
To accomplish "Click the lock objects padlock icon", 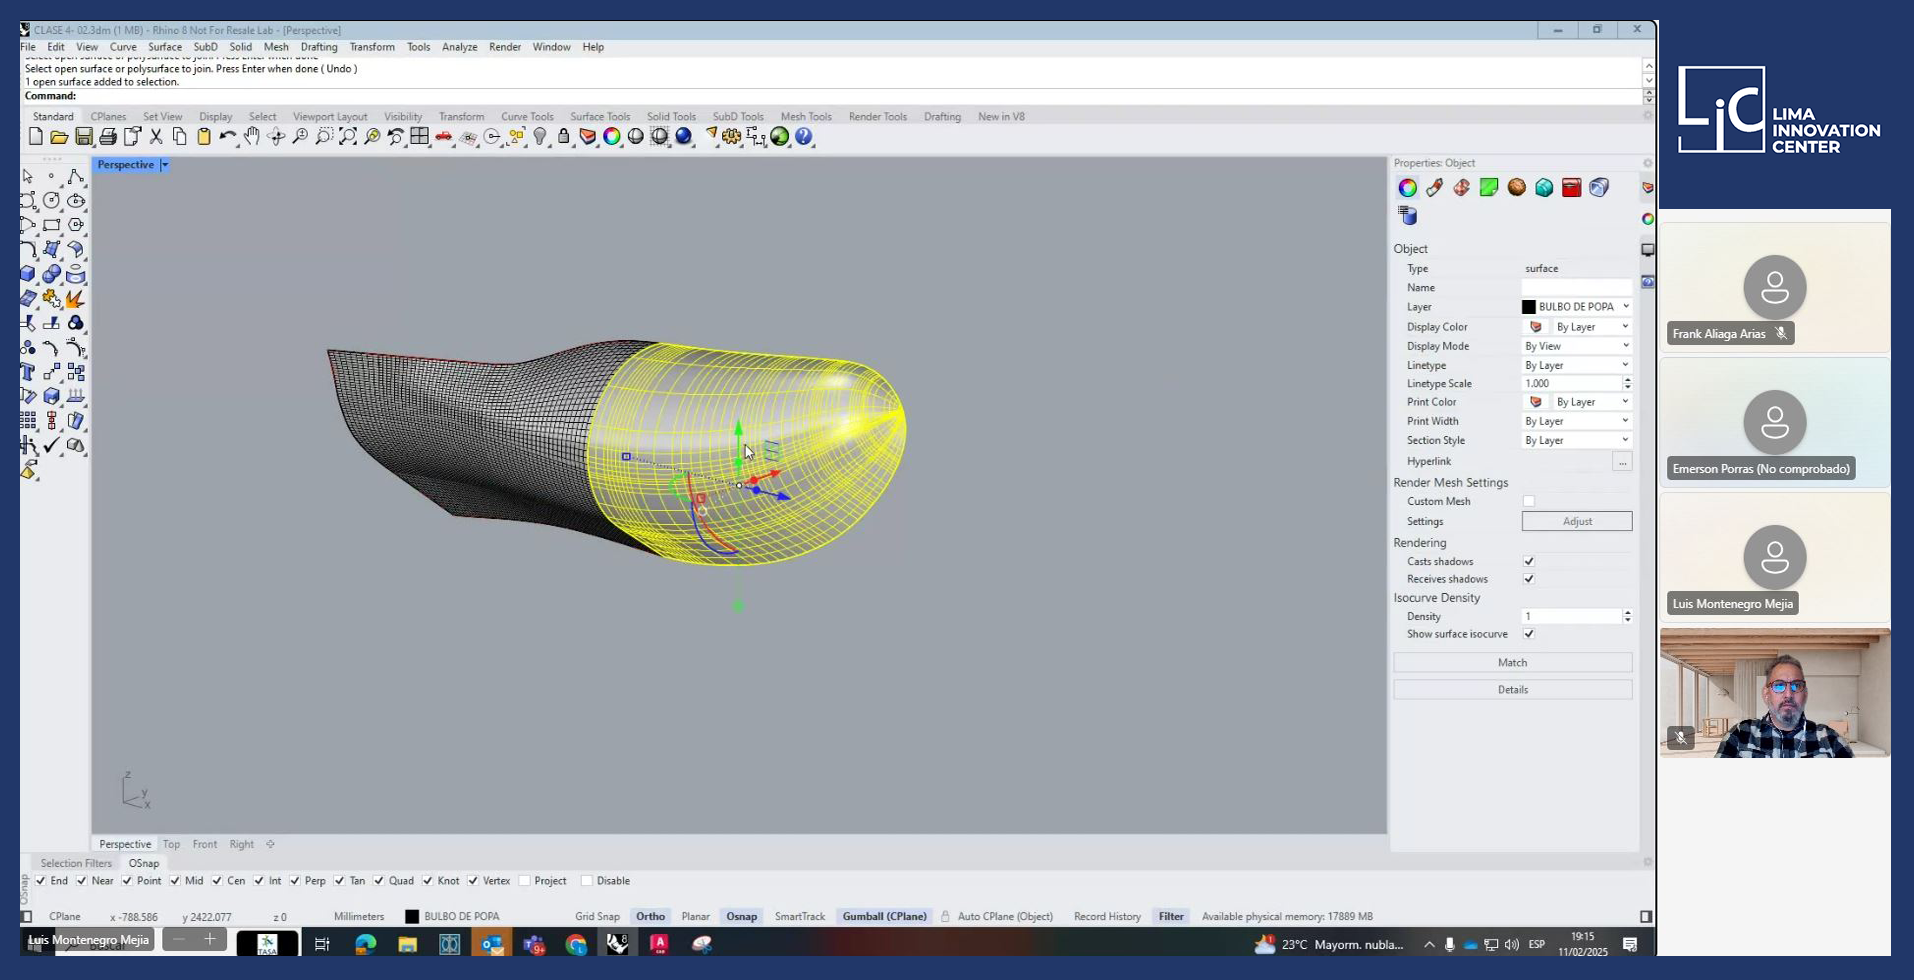I will pyautogui.click(x=564, y=137).
